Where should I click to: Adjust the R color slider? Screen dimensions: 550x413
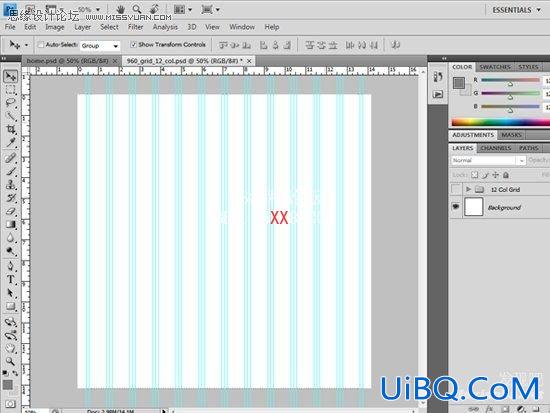(x=510, y=81)
